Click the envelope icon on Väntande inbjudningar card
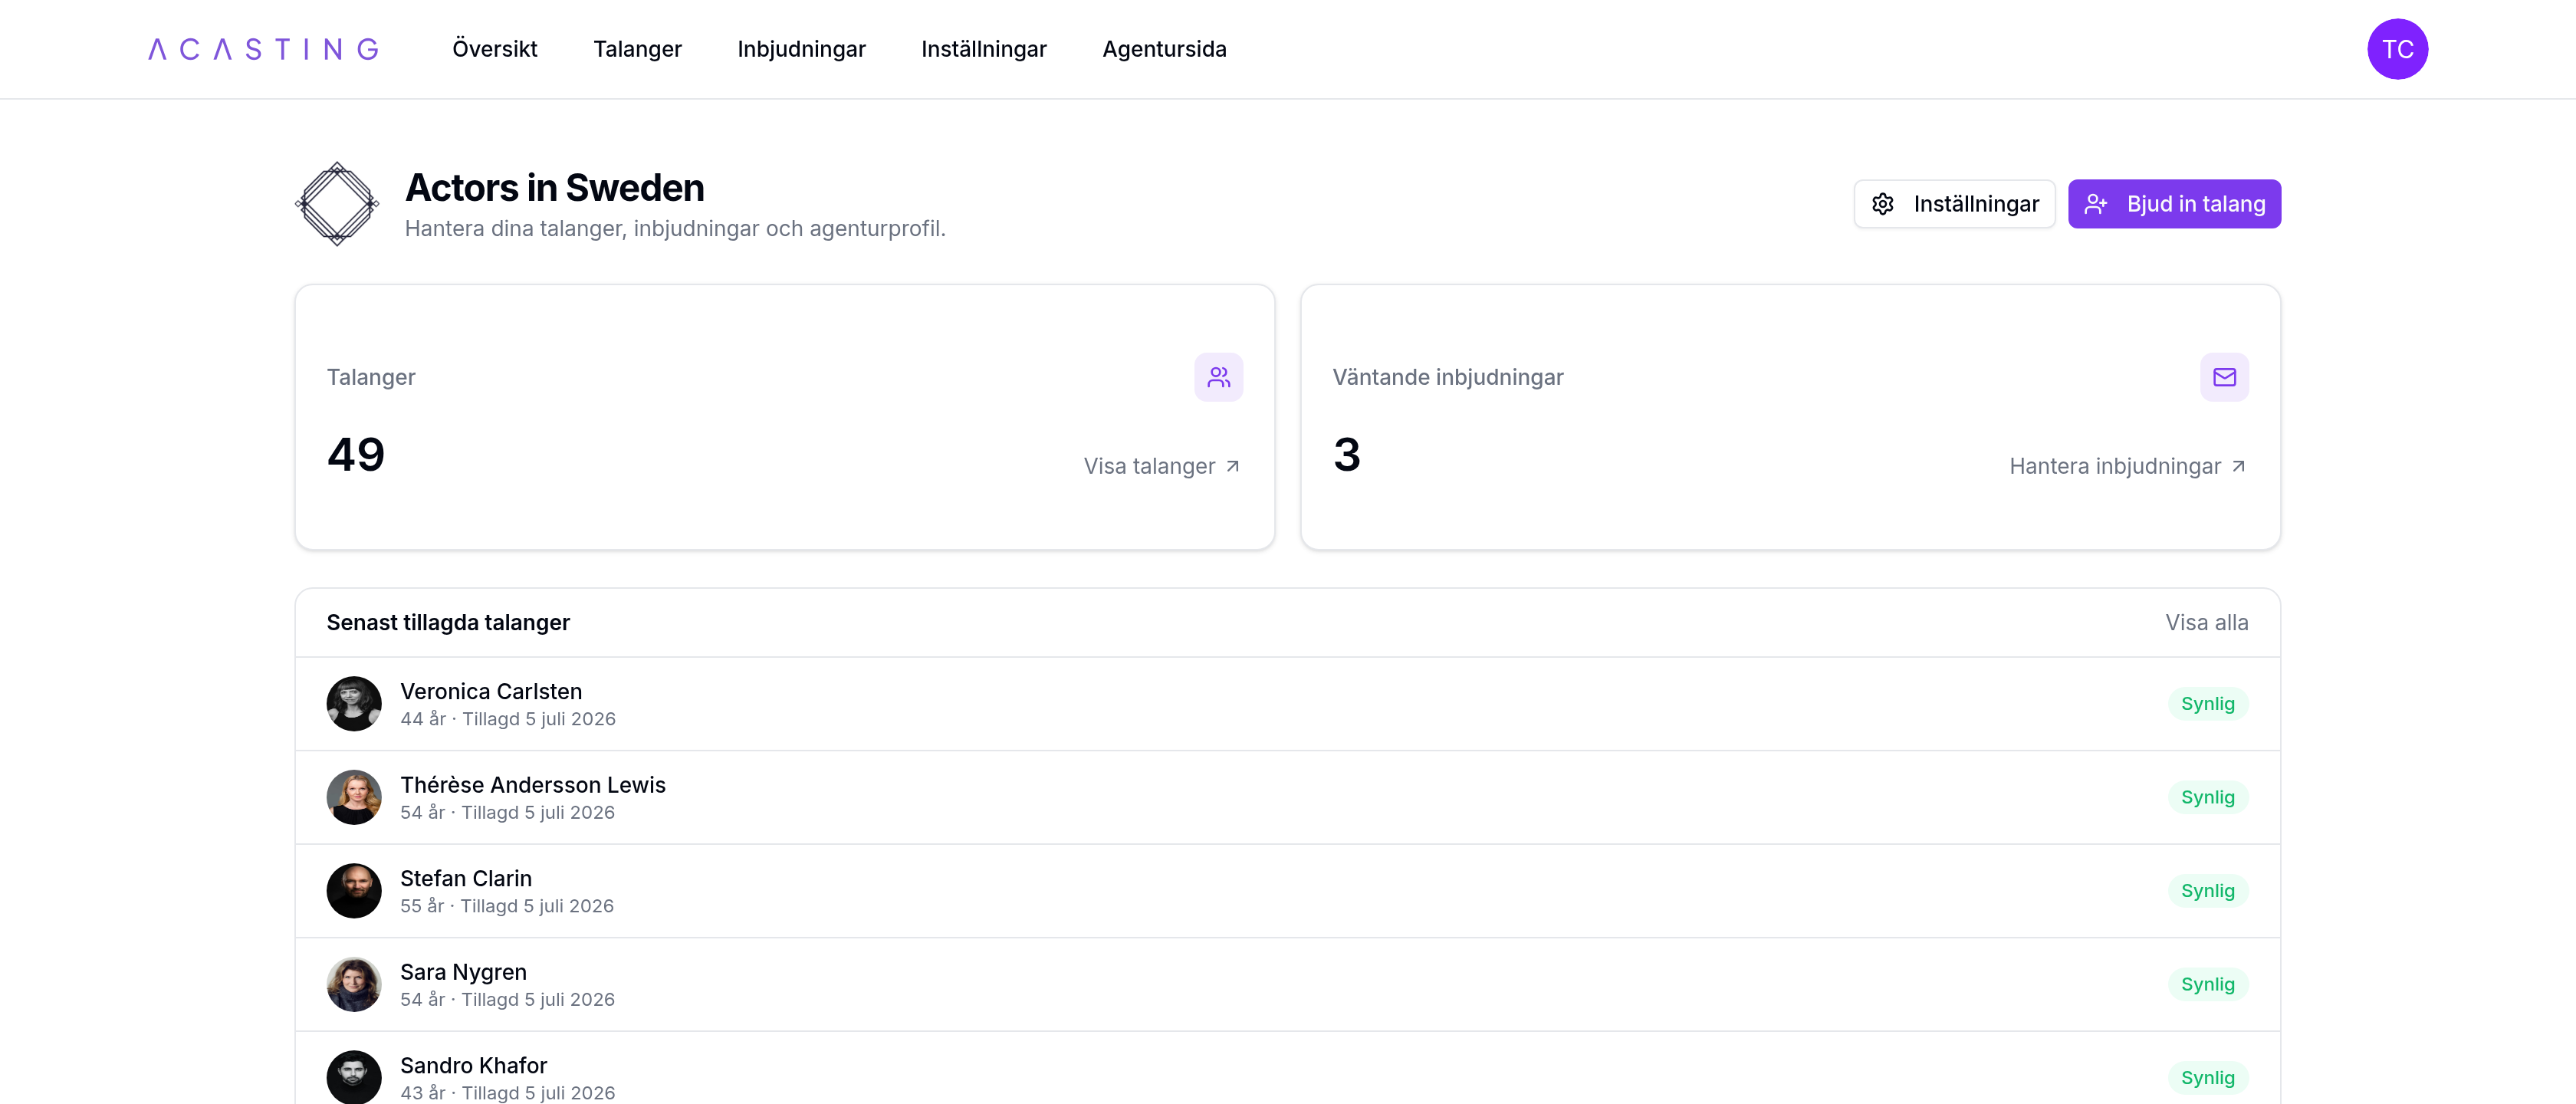 [x=2224, y=377]
